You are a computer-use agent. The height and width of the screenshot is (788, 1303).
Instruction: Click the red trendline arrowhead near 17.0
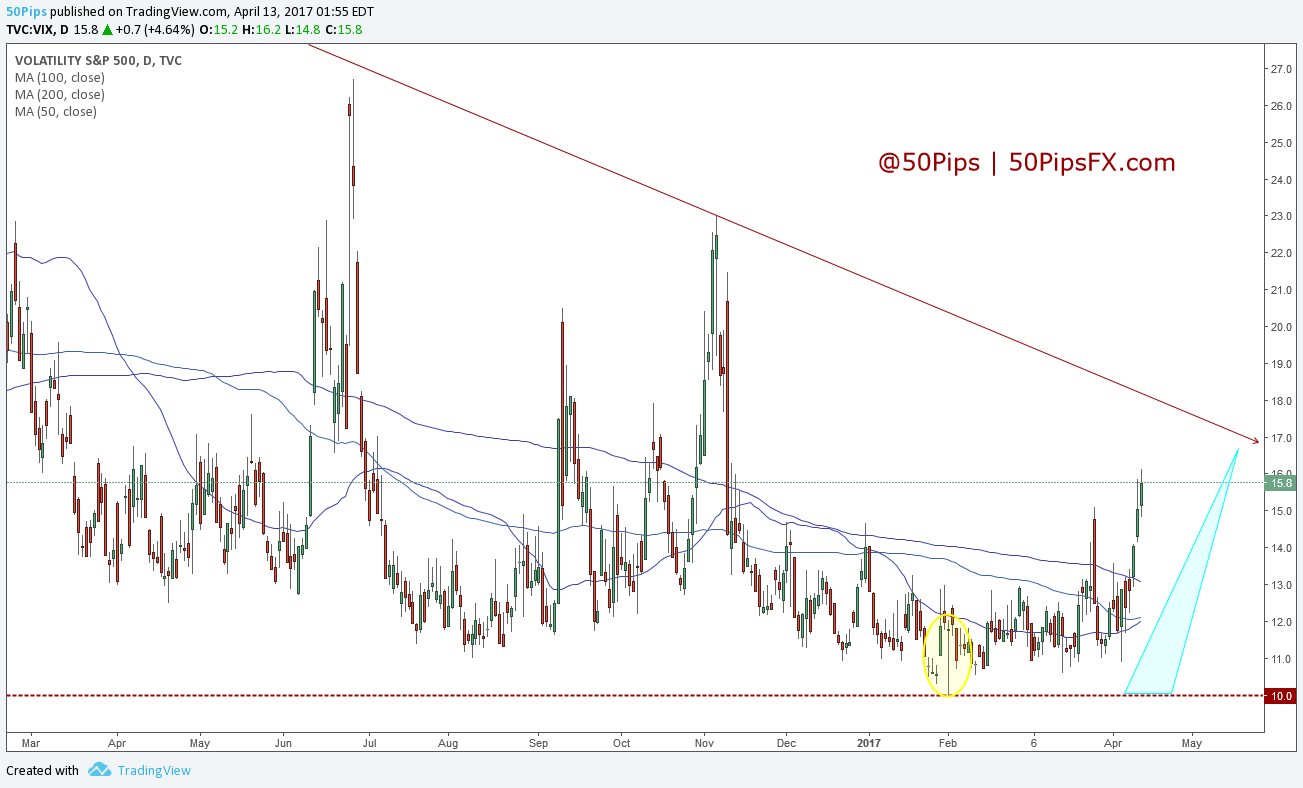point(1254,440)
